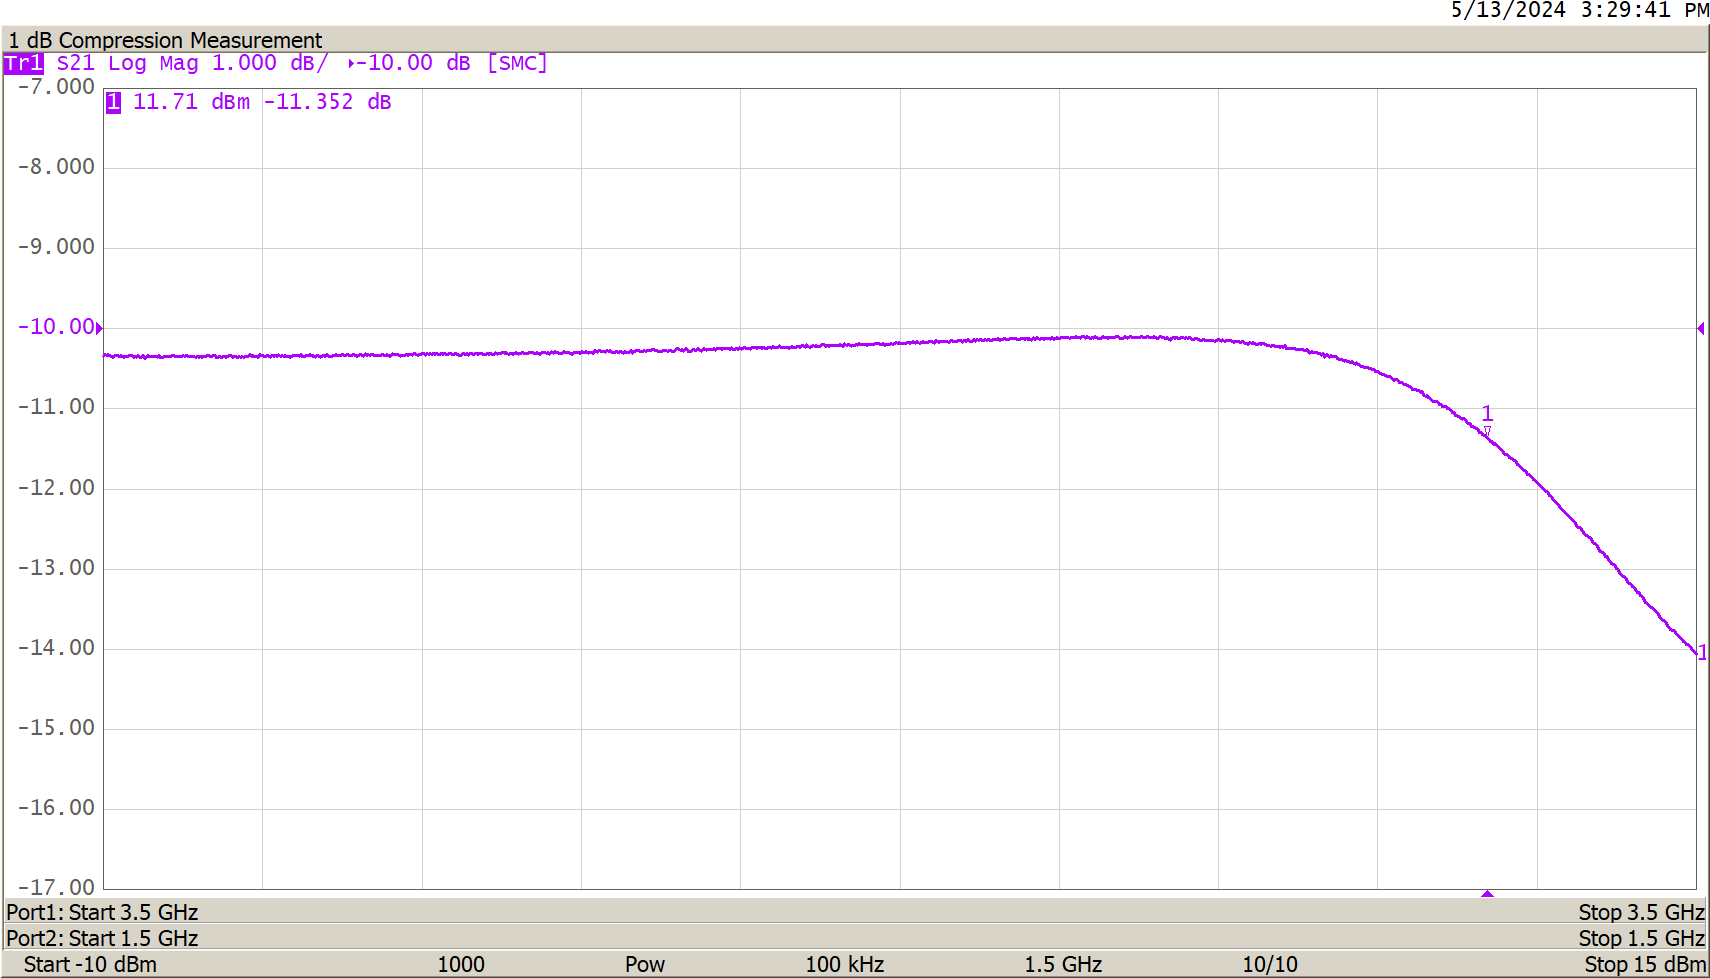Select the 100 kHz IF bandwidth setting
Viewport: 1710px width, 978px height.
point(843,964)
